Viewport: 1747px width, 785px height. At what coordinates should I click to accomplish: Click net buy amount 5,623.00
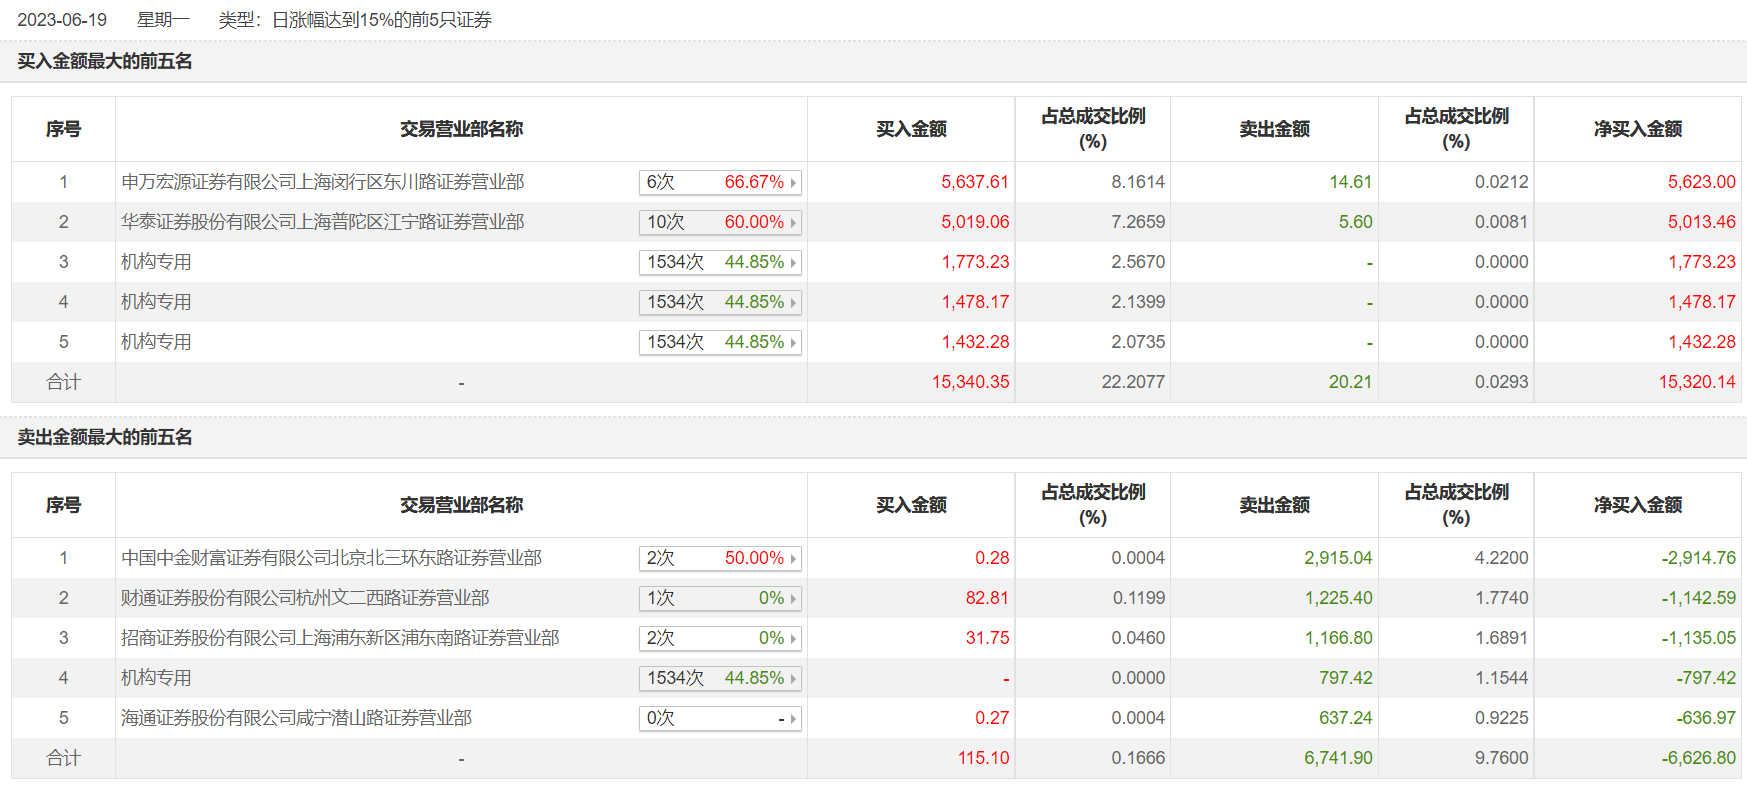click(x=1702, y=182)
